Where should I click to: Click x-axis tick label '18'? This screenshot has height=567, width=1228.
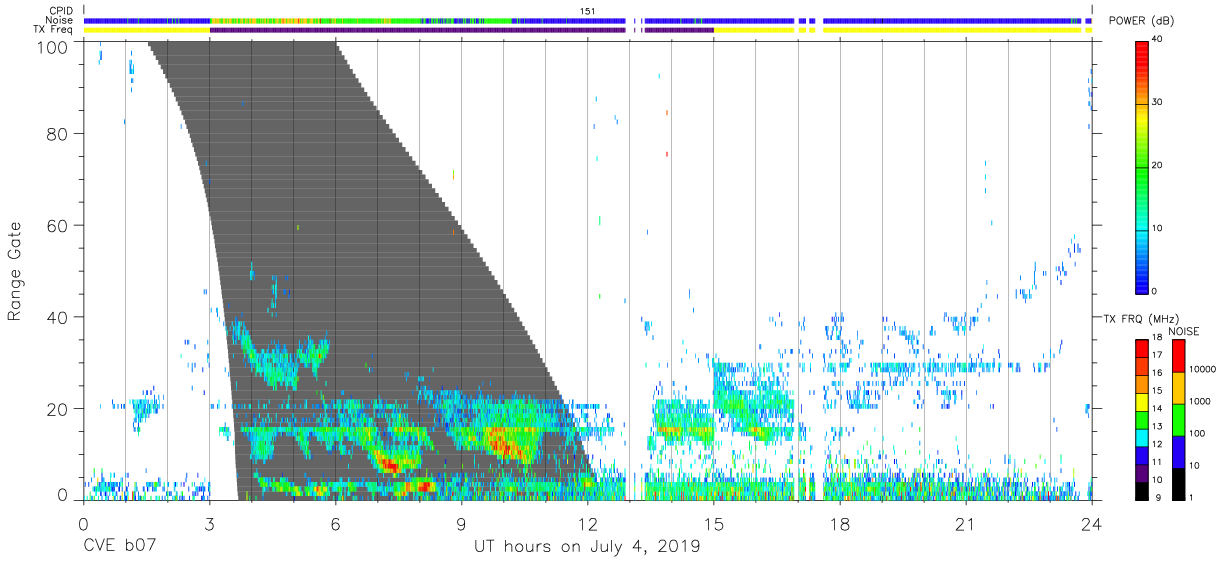840,524
